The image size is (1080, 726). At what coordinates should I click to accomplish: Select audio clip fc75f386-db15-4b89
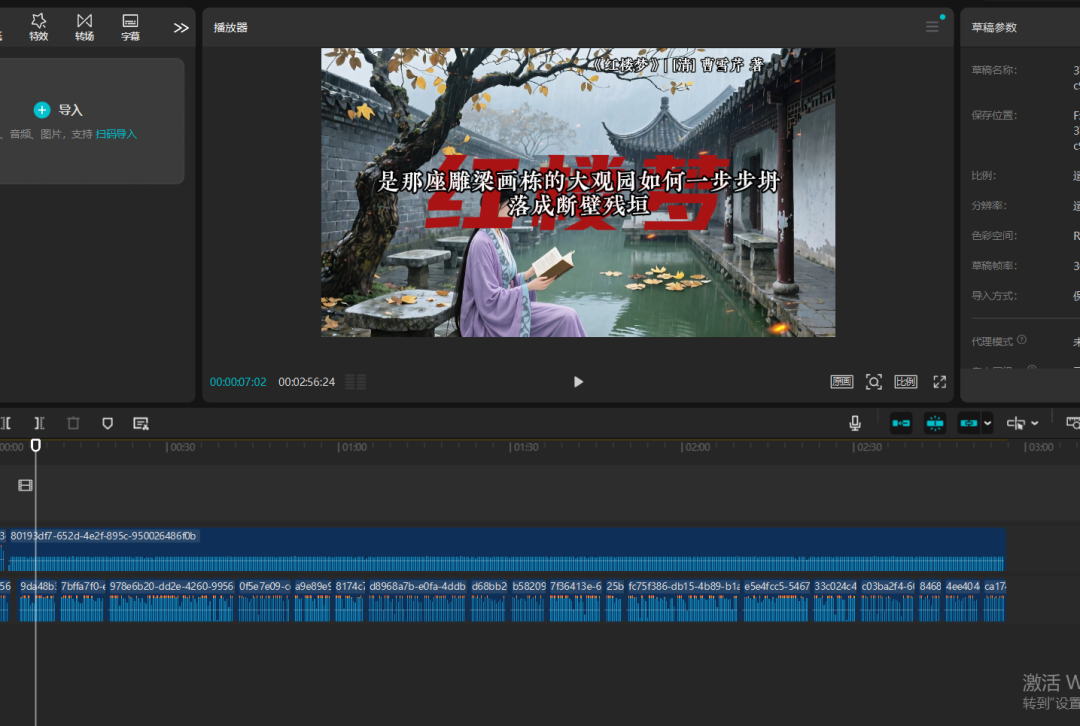(x=683, y=601)
